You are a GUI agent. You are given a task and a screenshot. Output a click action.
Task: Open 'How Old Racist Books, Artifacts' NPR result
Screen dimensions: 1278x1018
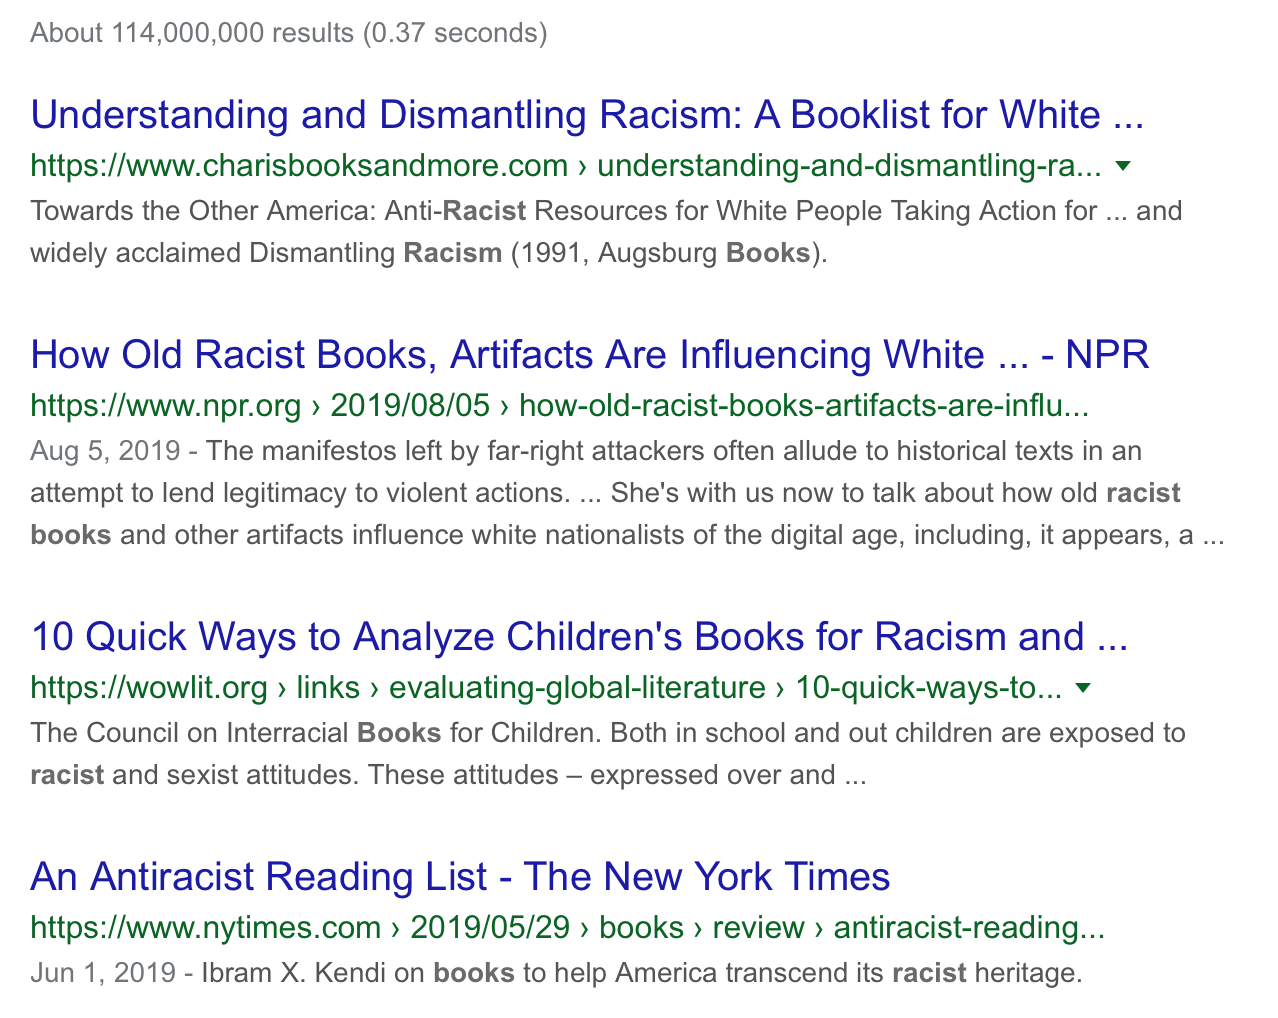(x=590, y=355)
